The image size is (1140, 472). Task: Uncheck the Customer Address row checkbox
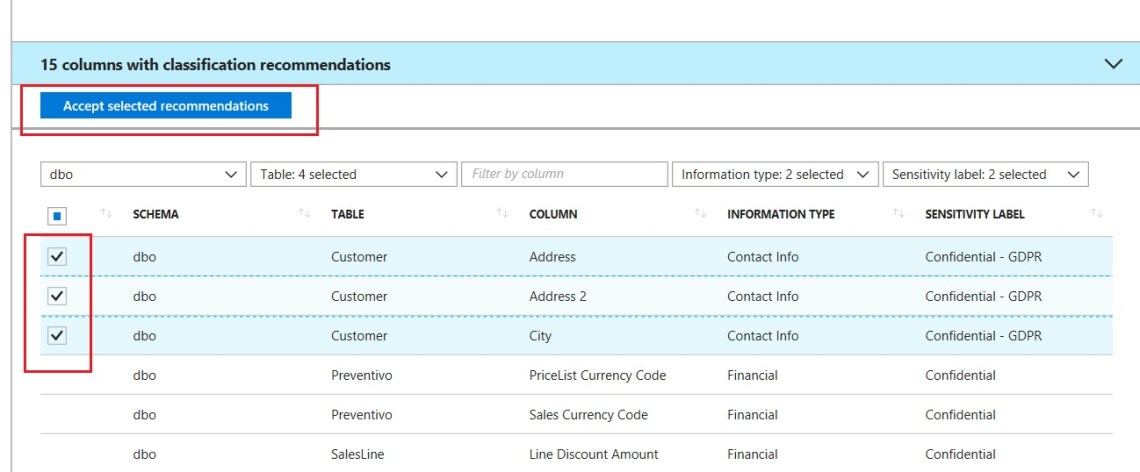tap(57, 257)
